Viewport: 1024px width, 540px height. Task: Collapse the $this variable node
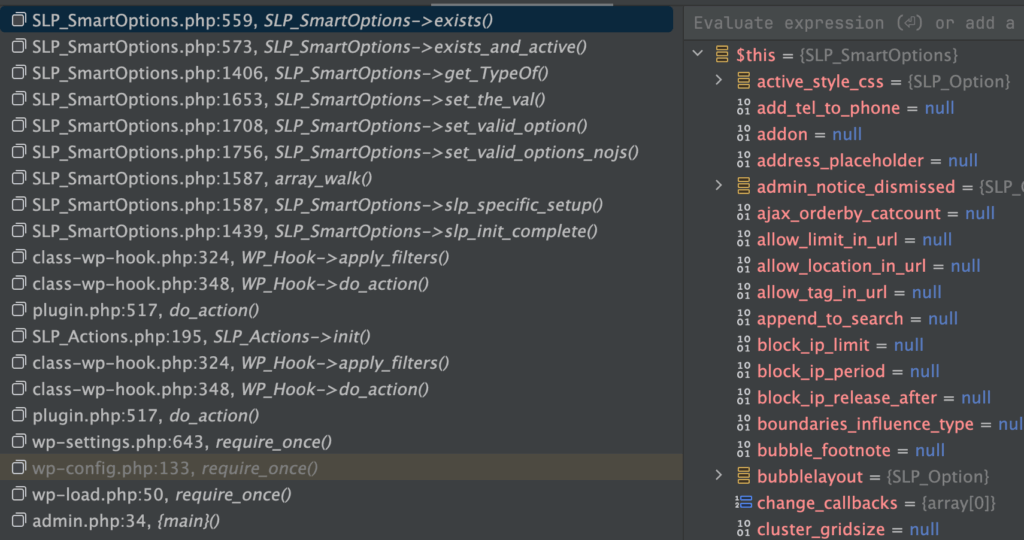point(698,54)
